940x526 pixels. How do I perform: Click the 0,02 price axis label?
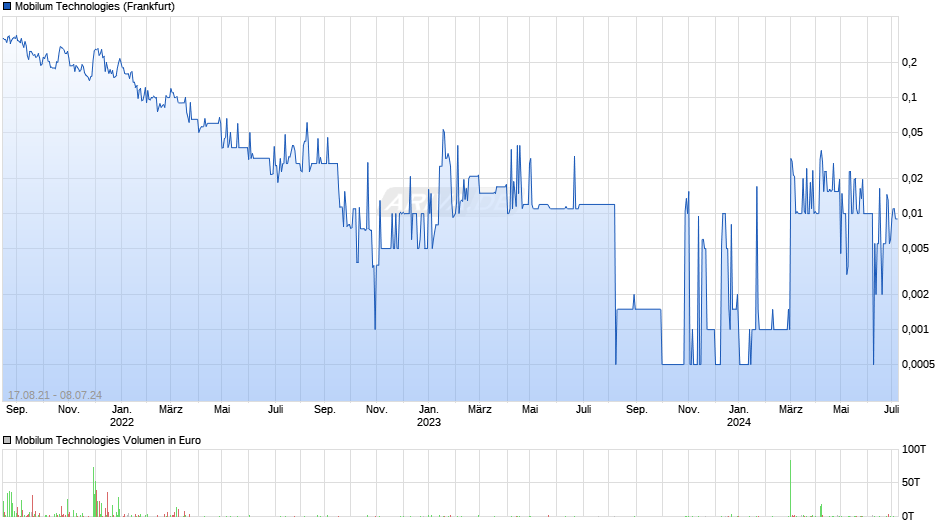(x=912, y=178)
